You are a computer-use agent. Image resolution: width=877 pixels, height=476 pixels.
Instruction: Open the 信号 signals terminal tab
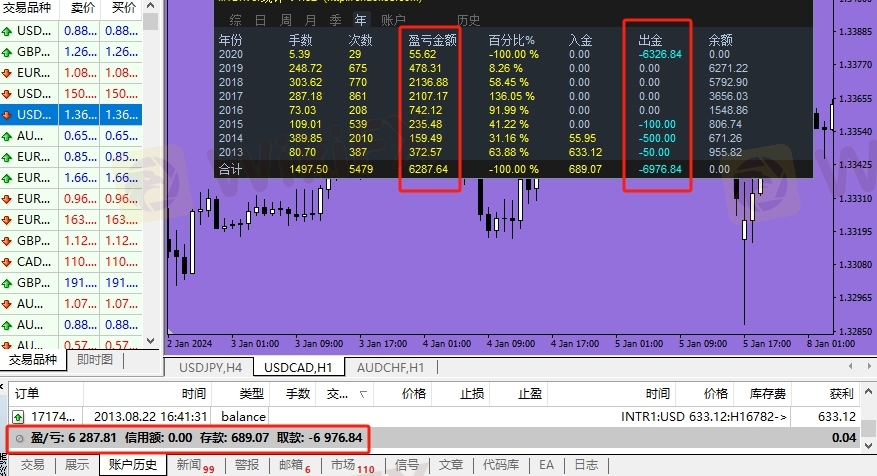click(407, 465)
